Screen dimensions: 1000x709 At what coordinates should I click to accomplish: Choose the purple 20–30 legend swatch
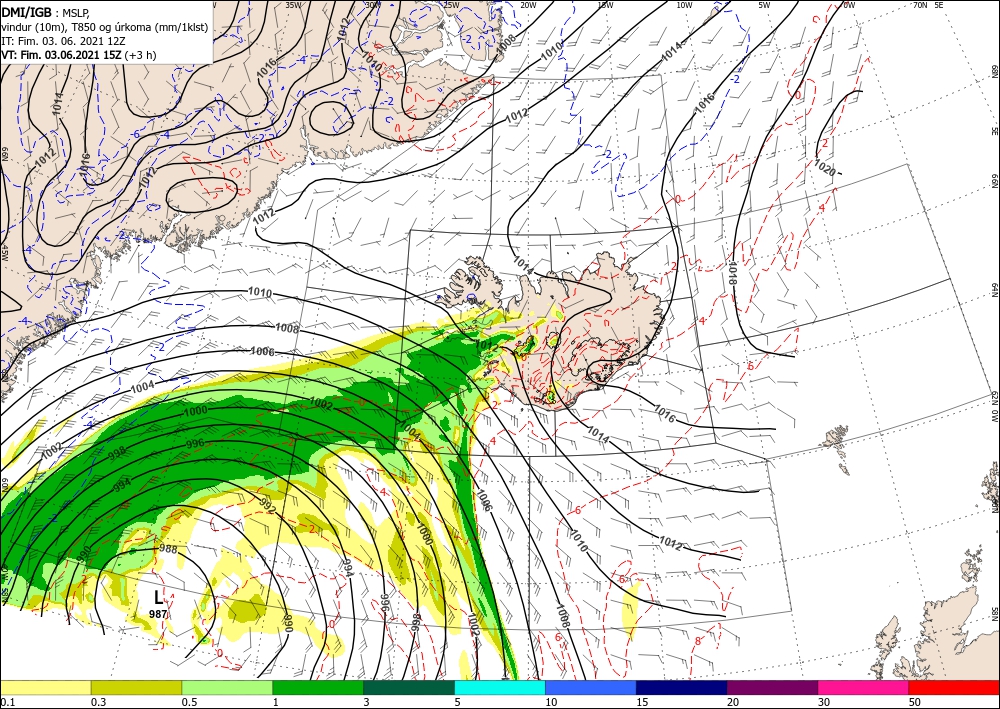(772, 687)
